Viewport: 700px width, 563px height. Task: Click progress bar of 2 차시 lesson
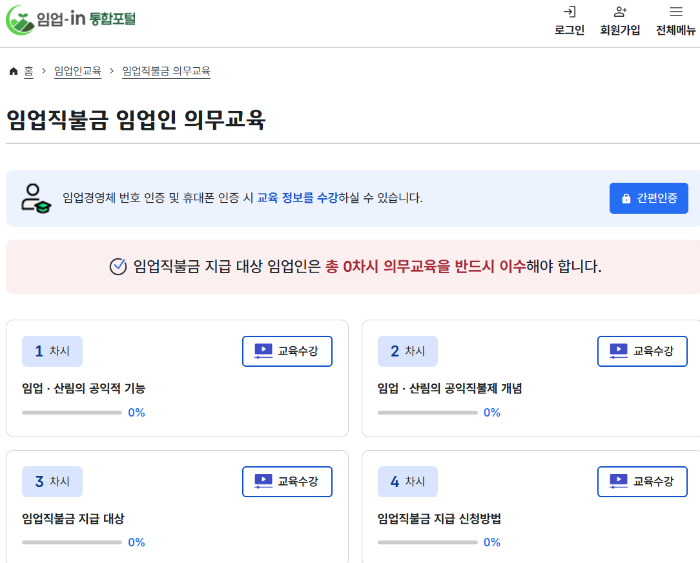tap(428, 413)
